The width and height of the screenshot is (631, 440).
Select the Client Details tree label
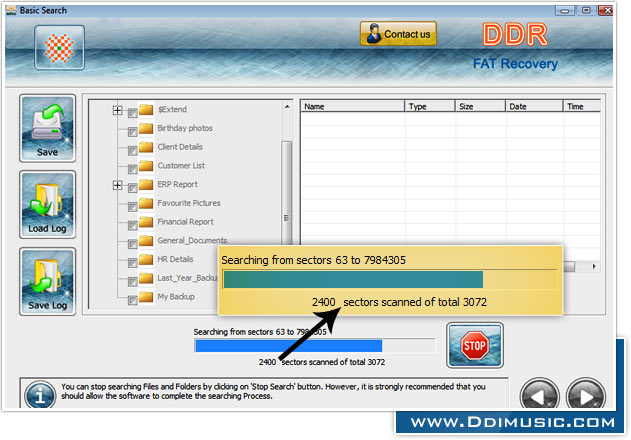(180, 147)
